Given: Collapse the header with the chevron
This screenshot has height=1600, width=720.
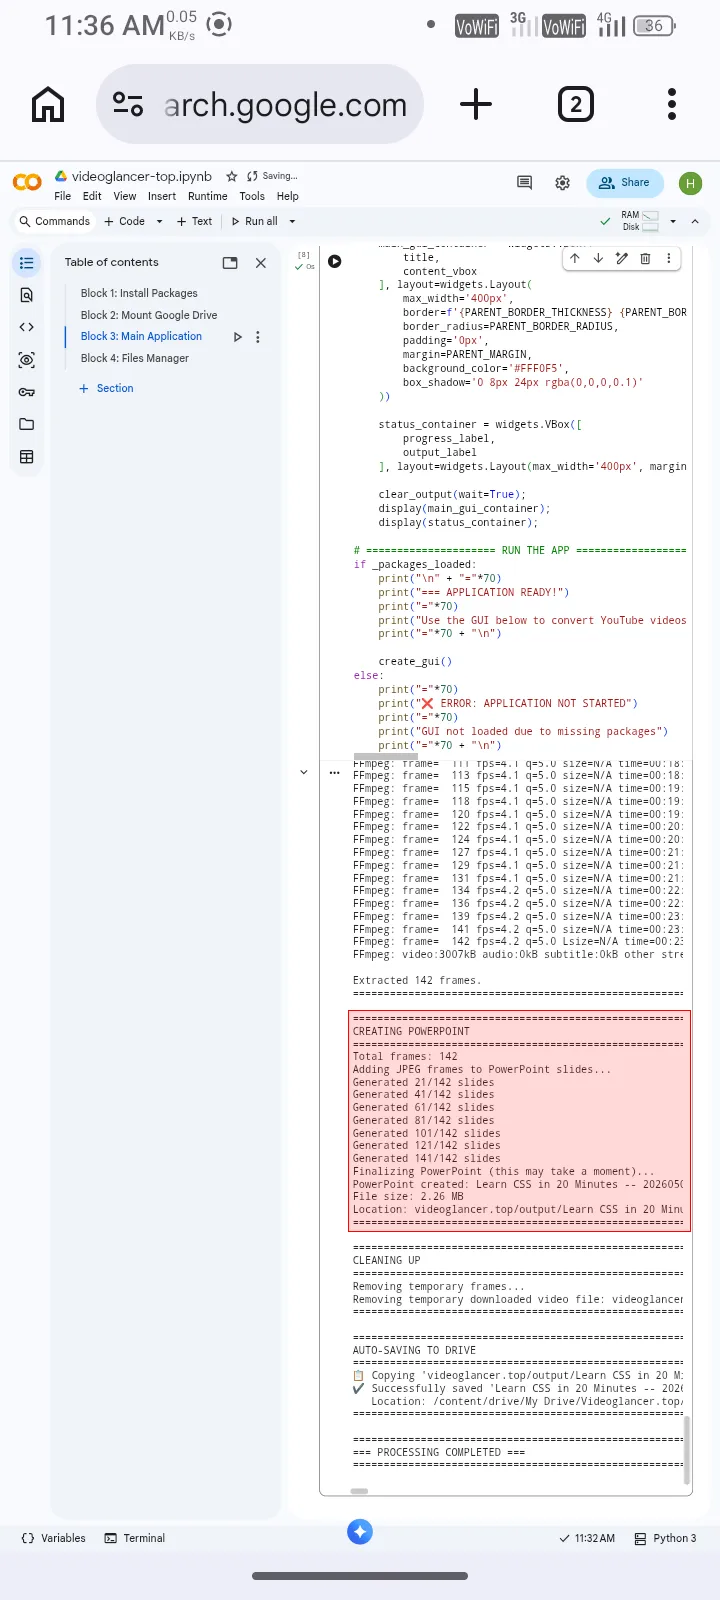Looking at the screenshot, I should [x=695, y=221].
